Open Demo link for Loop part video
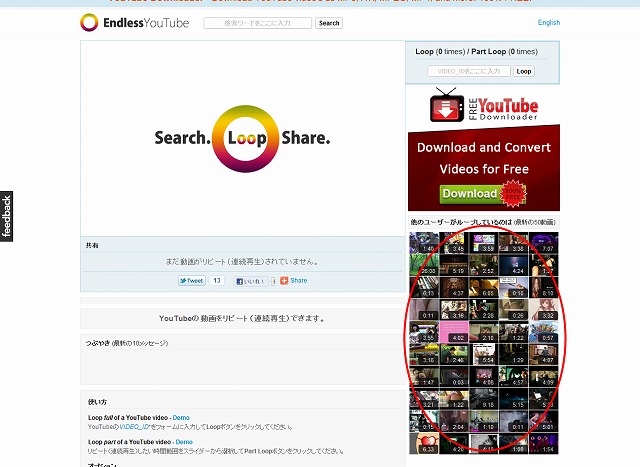This screenshot has width=640, height=467. tap(184, 442)
